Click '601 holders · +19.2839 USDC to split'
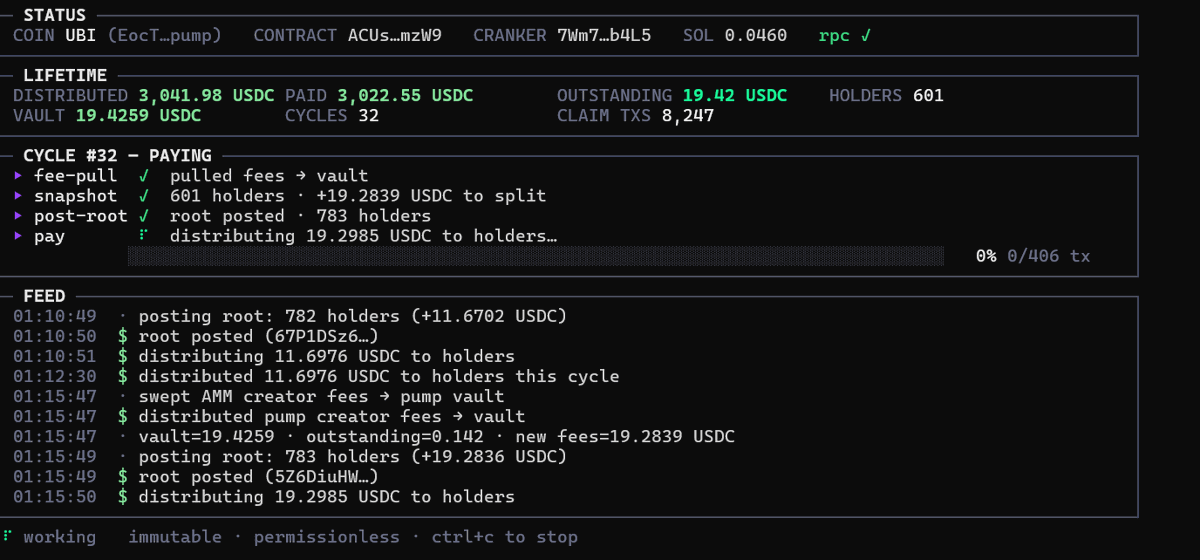The width and height of the screenshot is (1200, 560). [358, 196]
